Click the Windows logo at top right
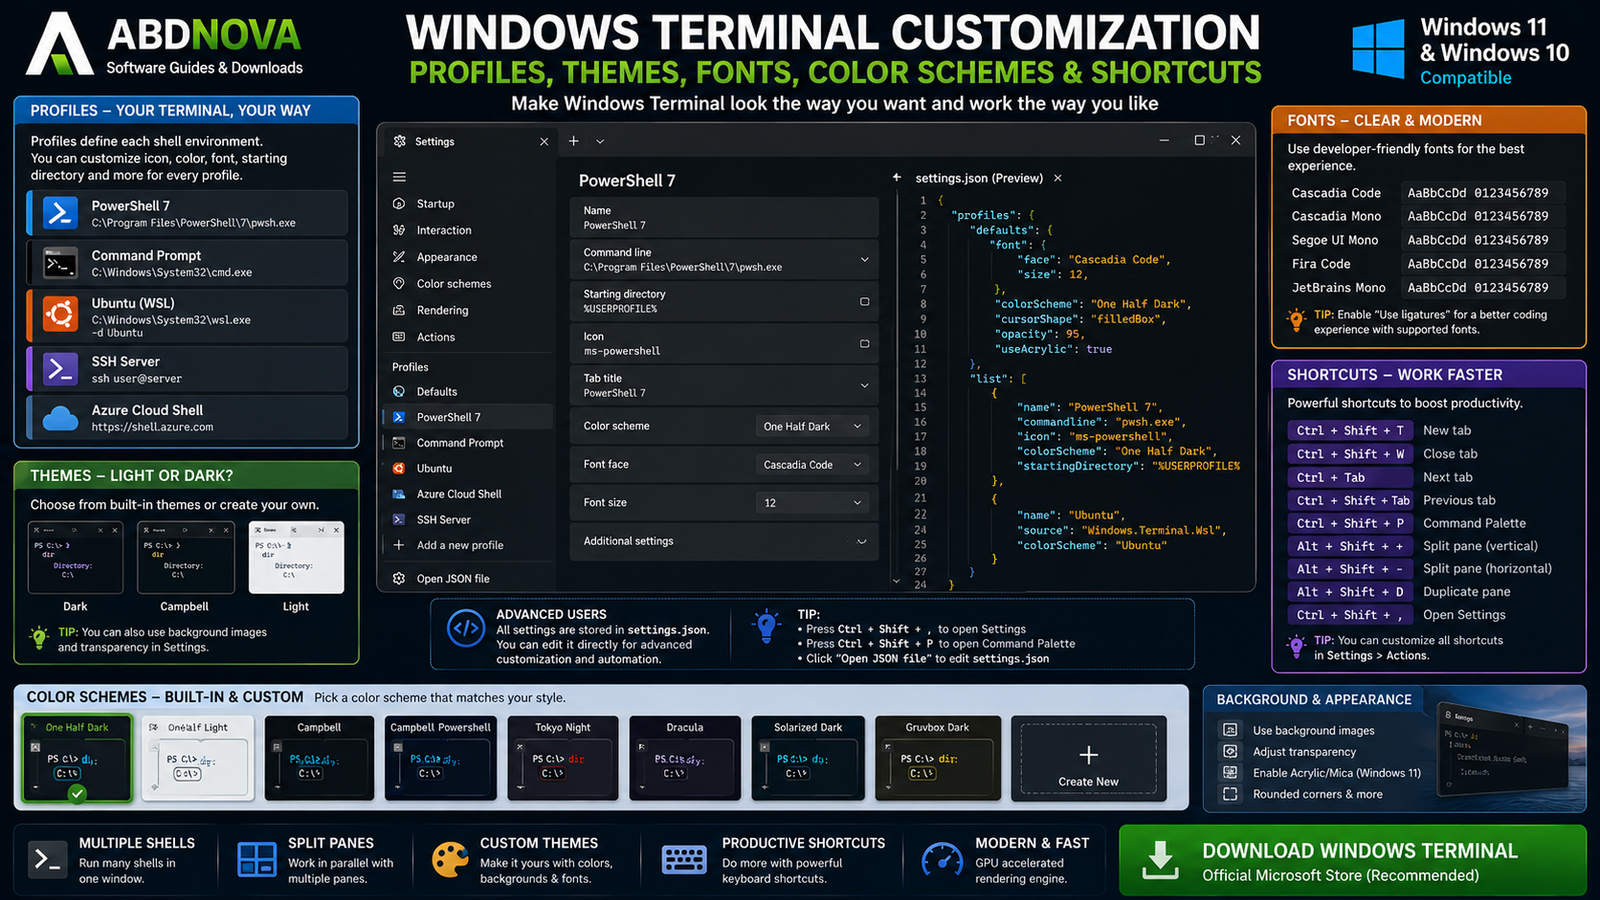The height and width of the screenshot is (900, 1600). coord(1378,50)
